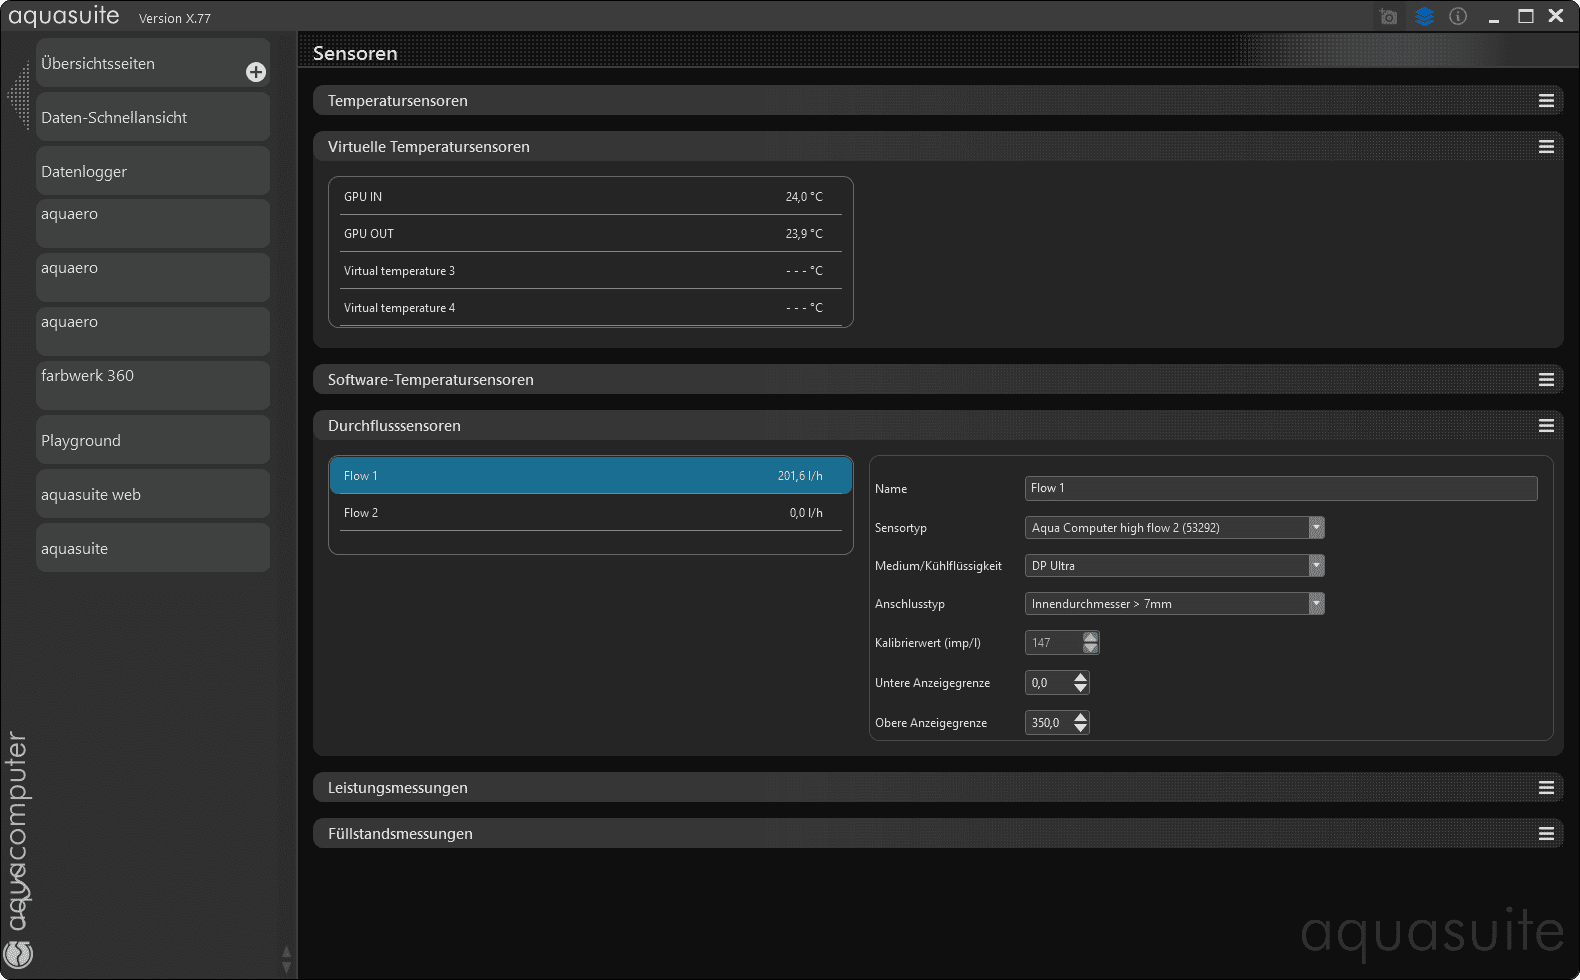Image resolution: width=1580 pixels, height=980 pixels.
Task: Open Durchflusssensoren hamburger menu
Action: [x=1546, y=426]
